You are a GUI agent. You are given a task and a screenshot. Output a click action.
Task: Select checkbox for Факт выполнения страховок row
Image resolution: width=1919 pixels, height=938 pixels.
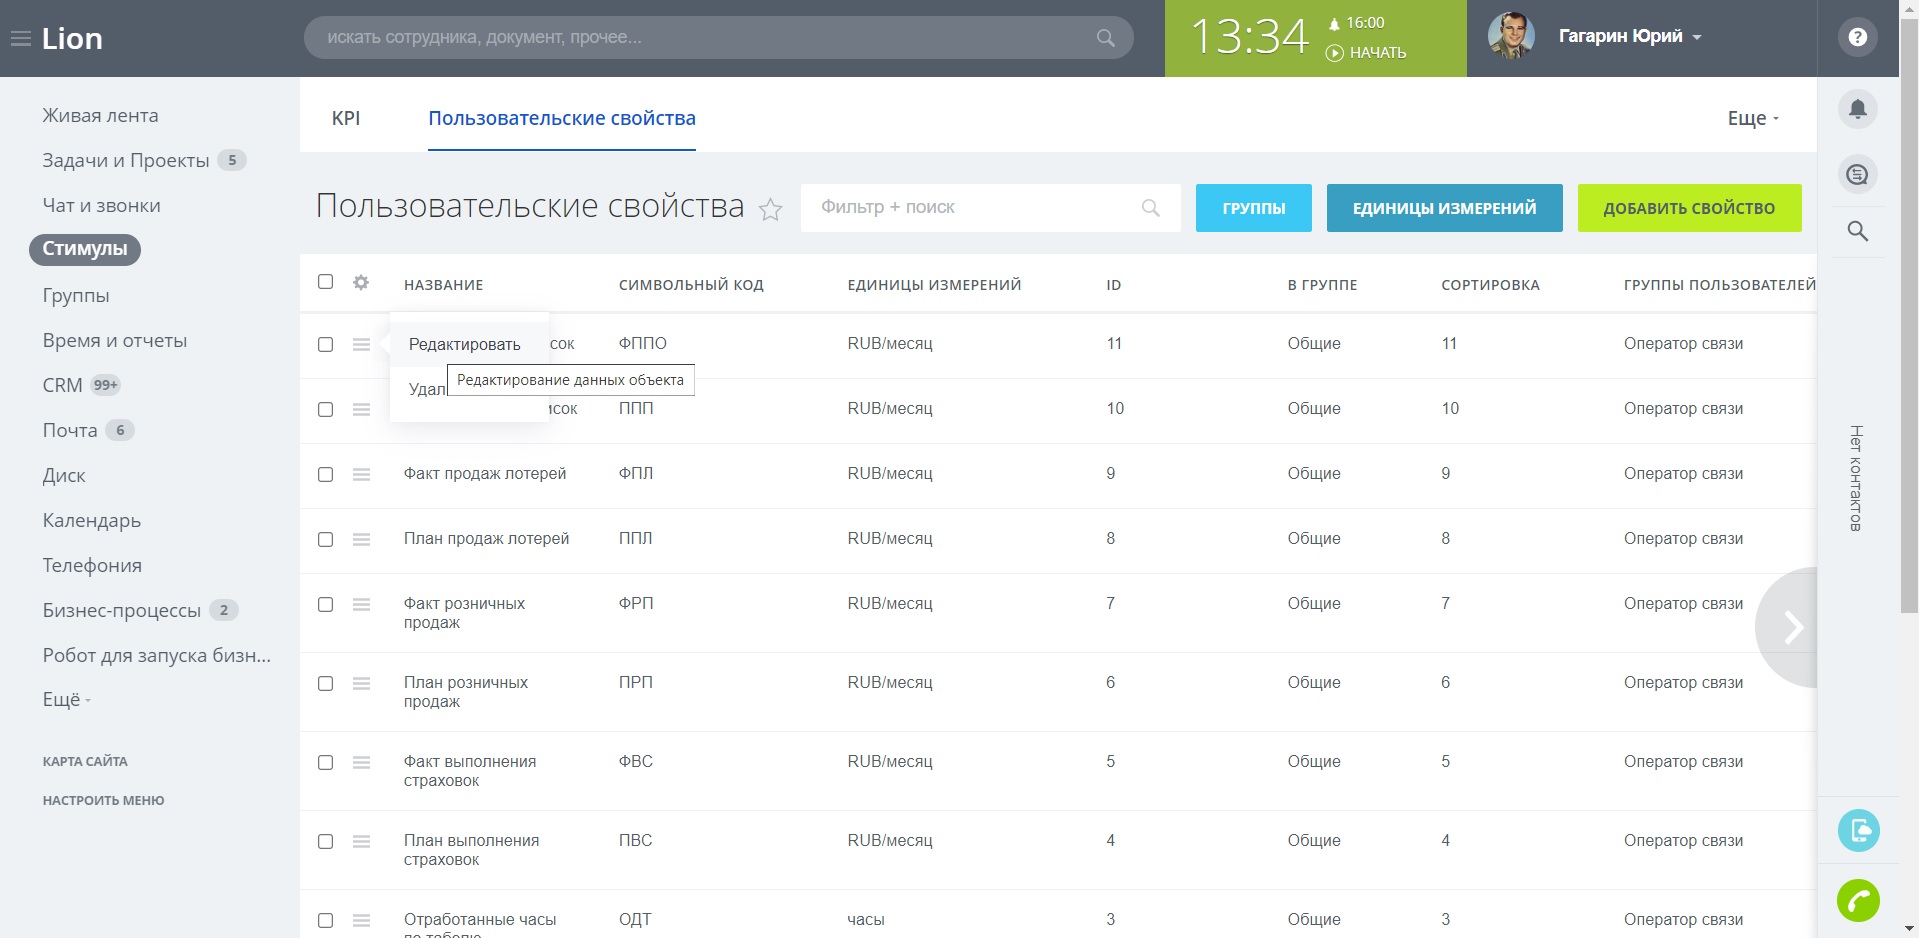point(325,762)
